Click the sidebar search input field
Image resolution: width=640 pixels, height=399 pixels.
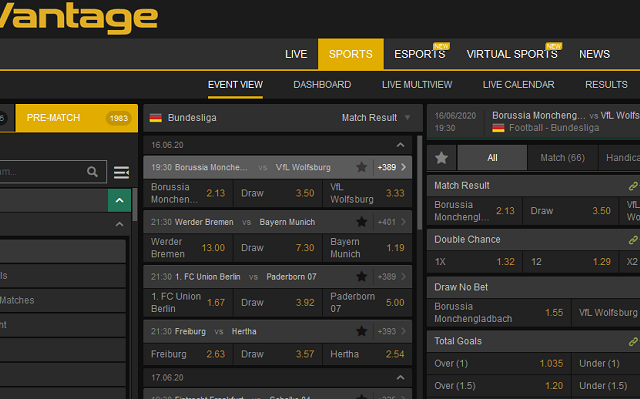tap(41, 172)
